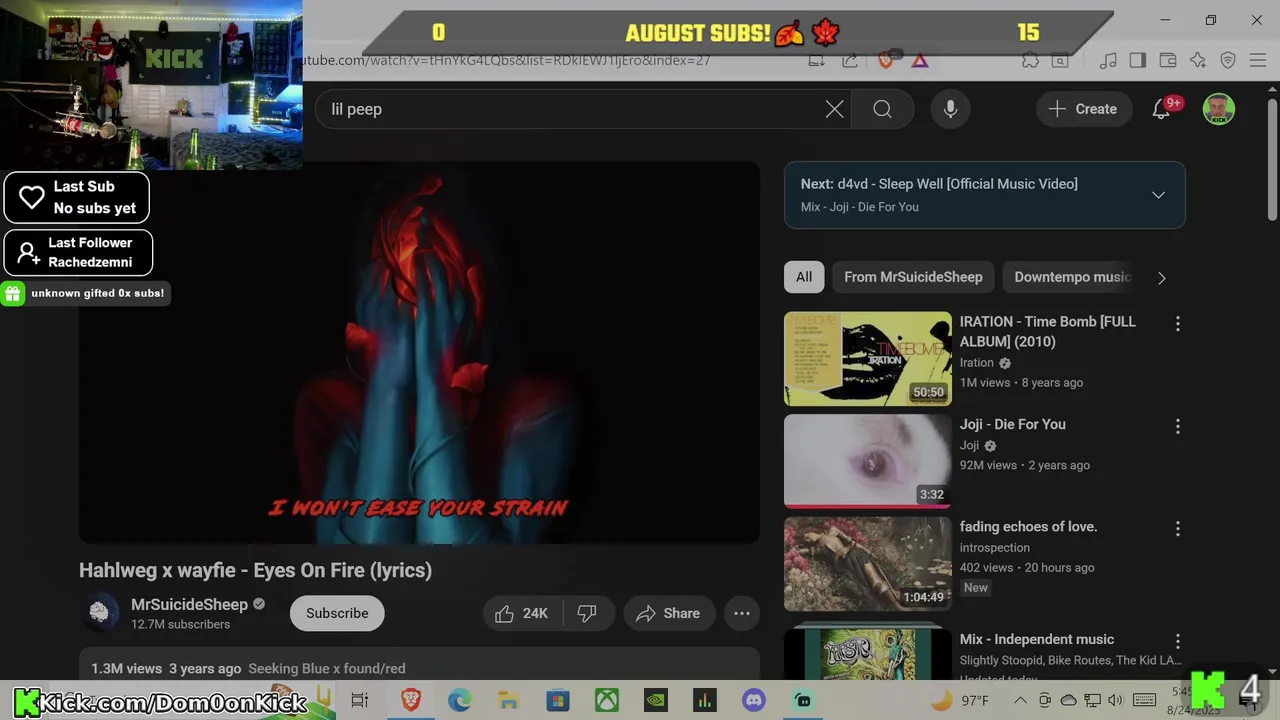
Task: Click the magnifier search button
Action: coord(882,109)
